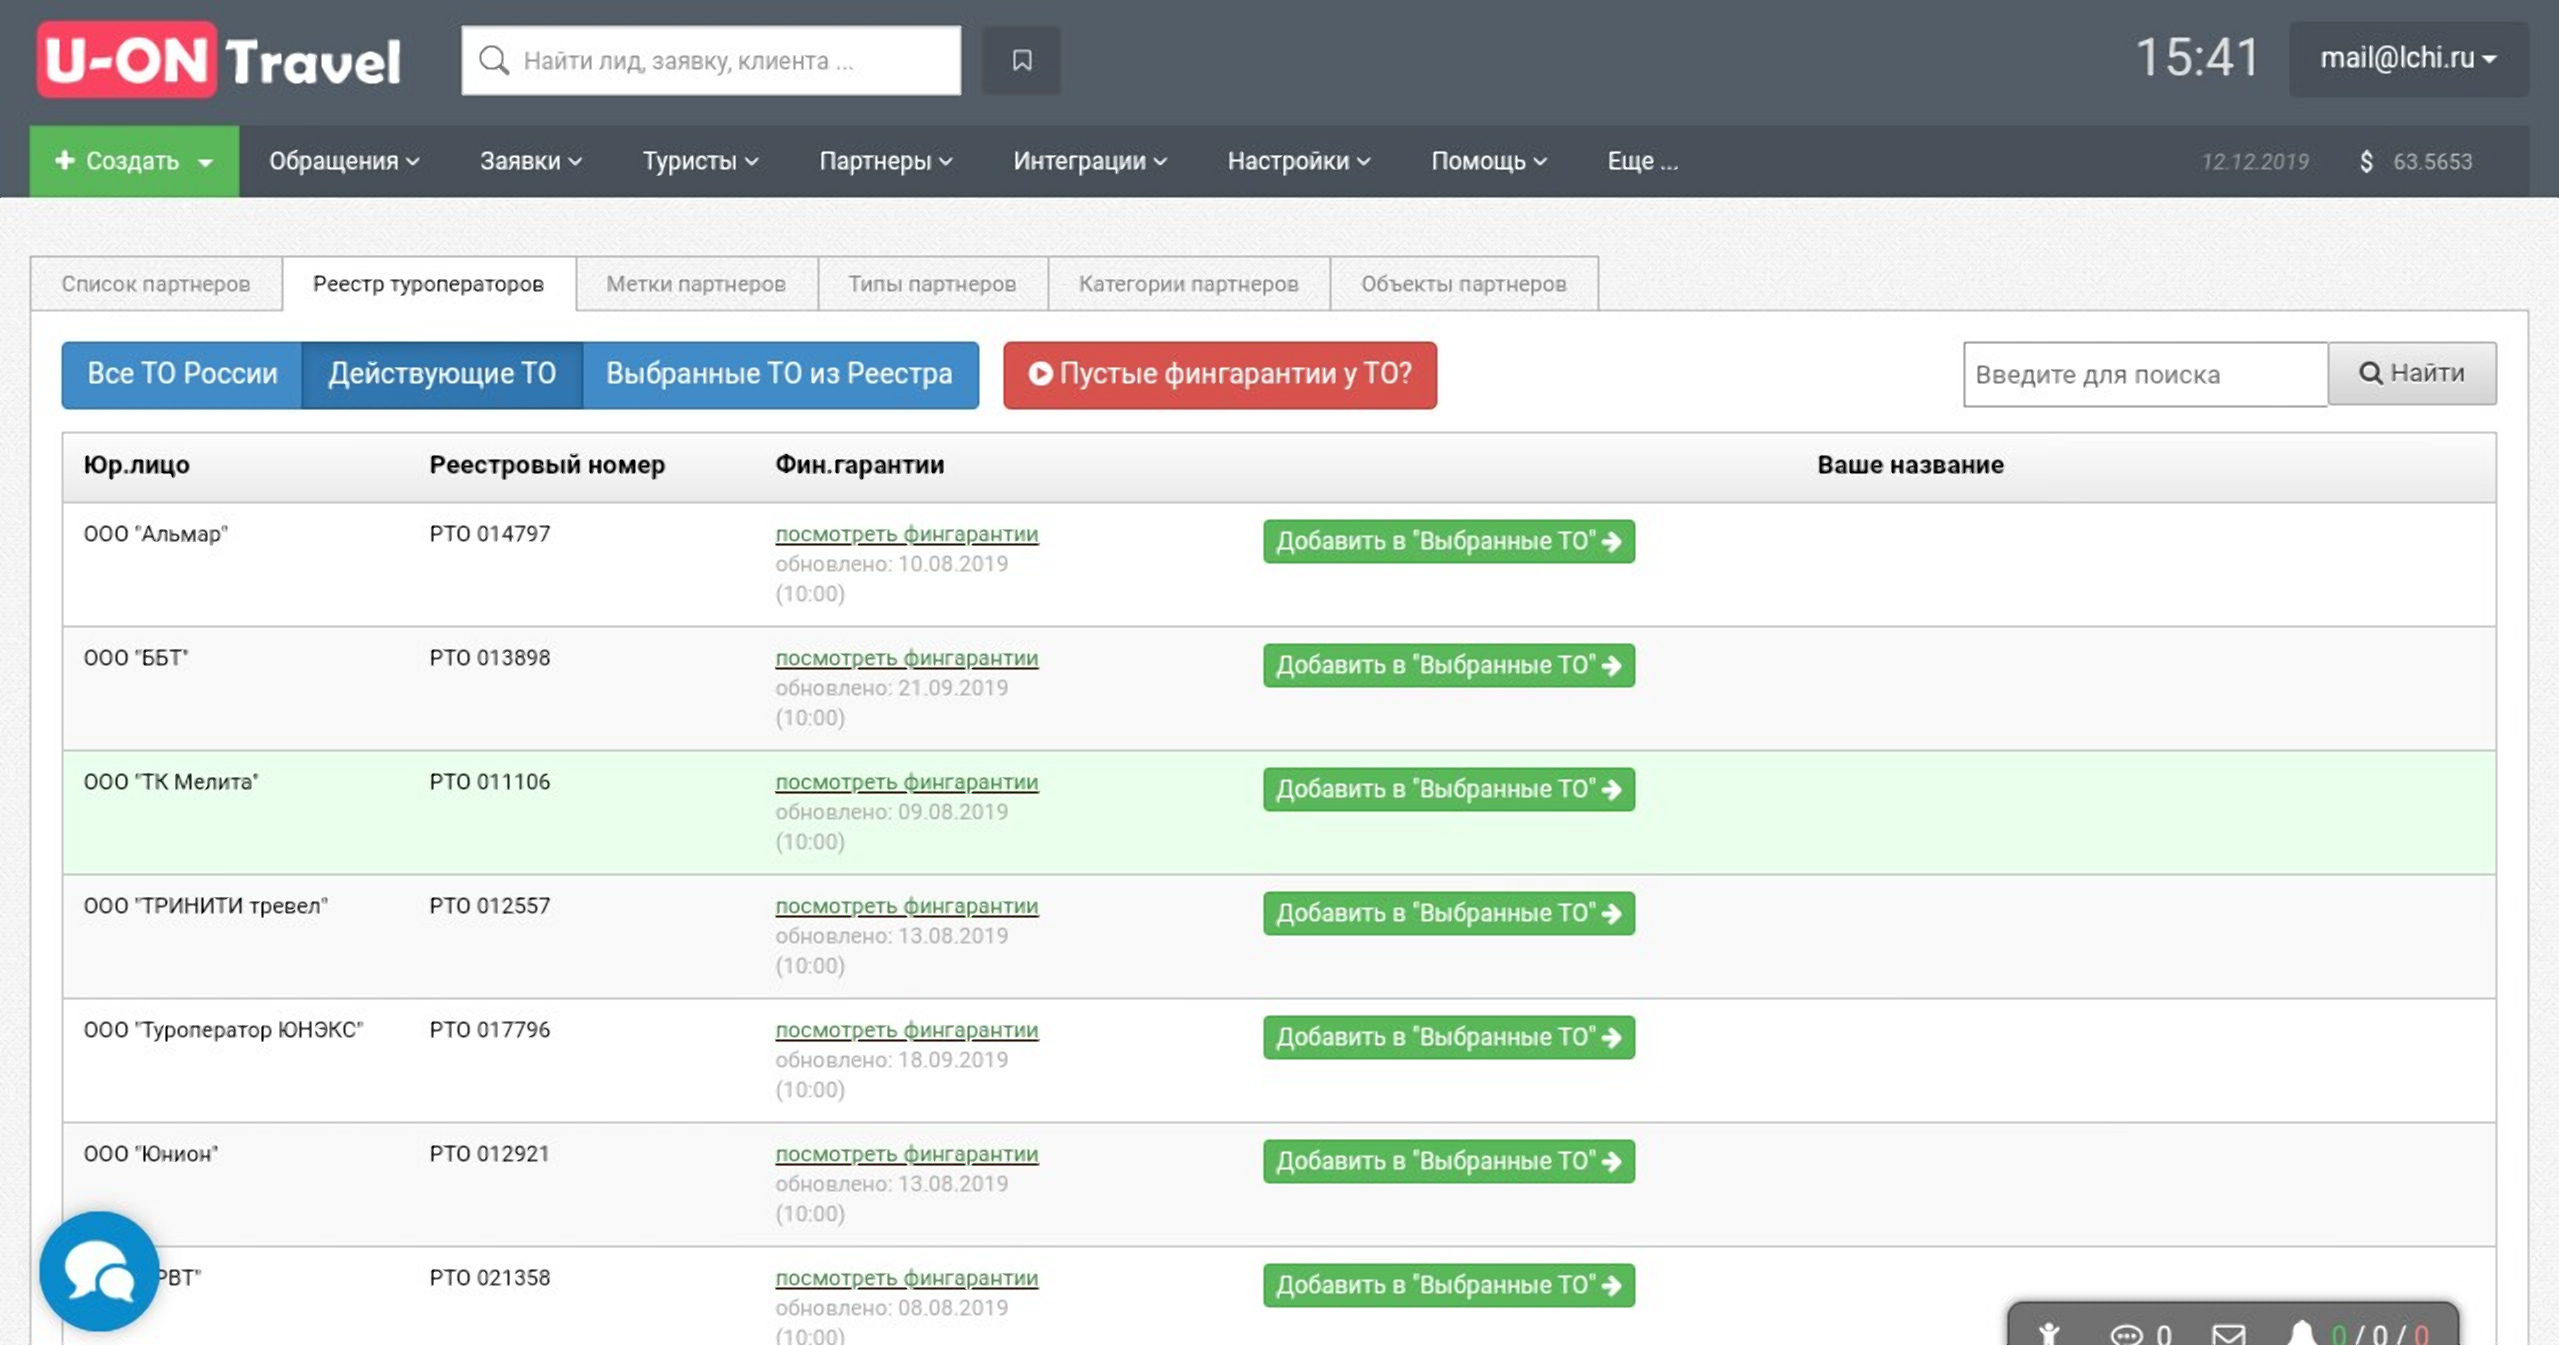The height and width of the screenshot is (1345, 2559).
Task: Switch to the Список партнеров tab
Action: tap(156, 284)
